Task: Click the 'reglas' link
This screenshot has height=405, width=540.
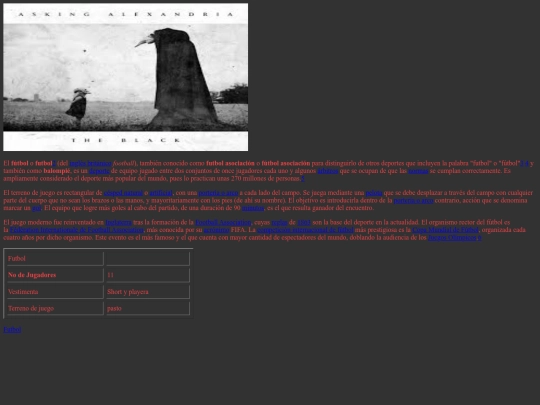Action: 280,222
